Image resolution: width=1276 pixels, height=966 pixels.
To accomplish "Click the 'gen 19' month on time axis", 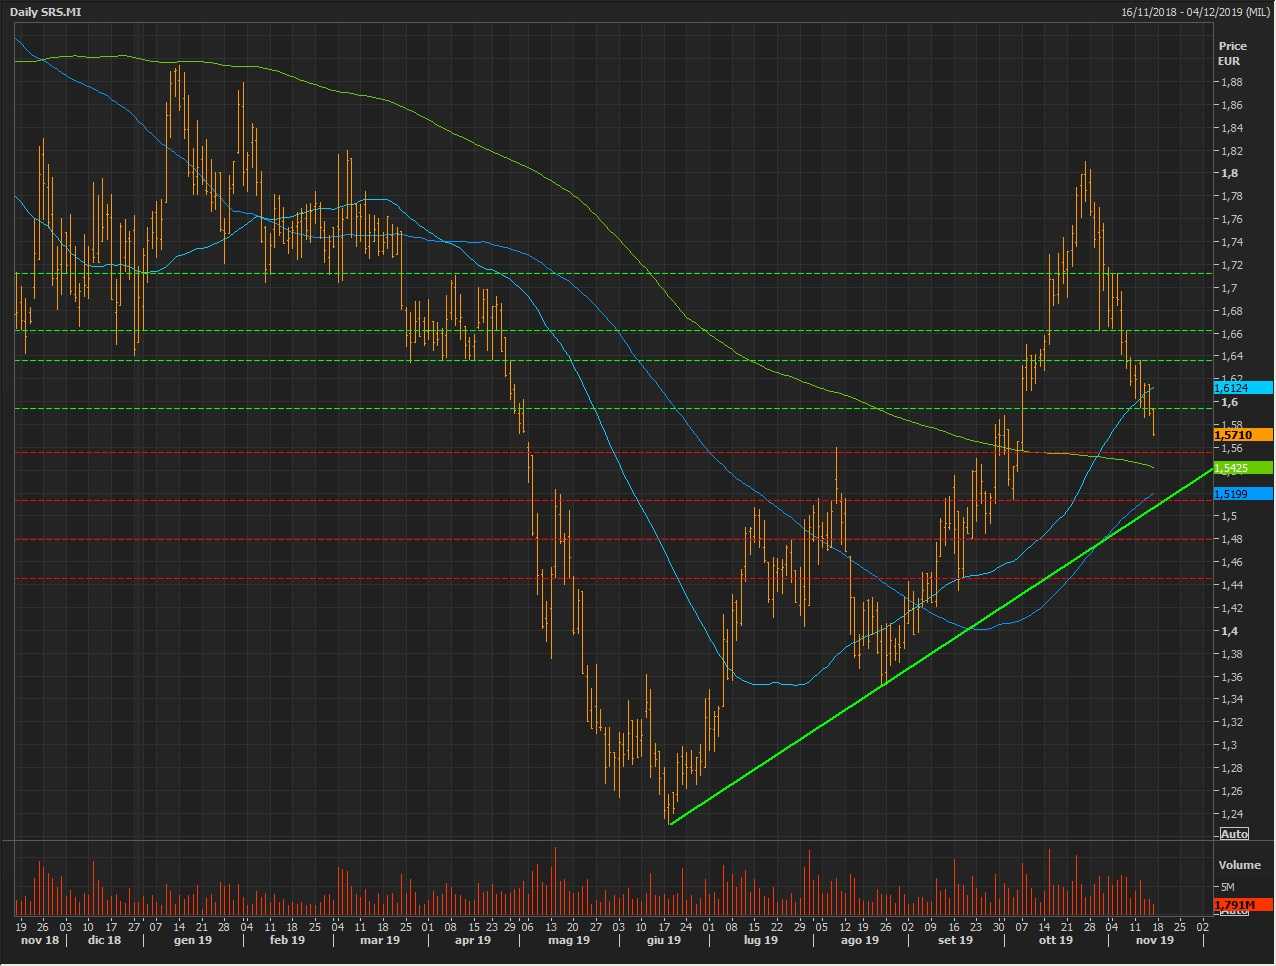I will coord(192,940).
